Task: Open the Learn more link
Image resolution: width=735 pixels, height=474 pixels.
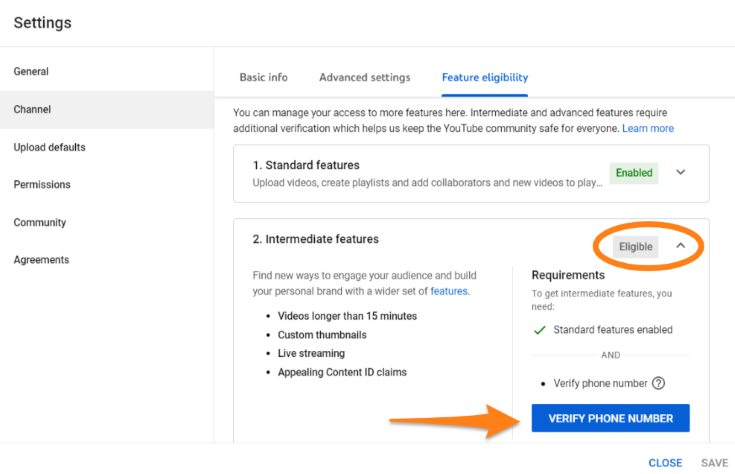Action: pos(648,129)
